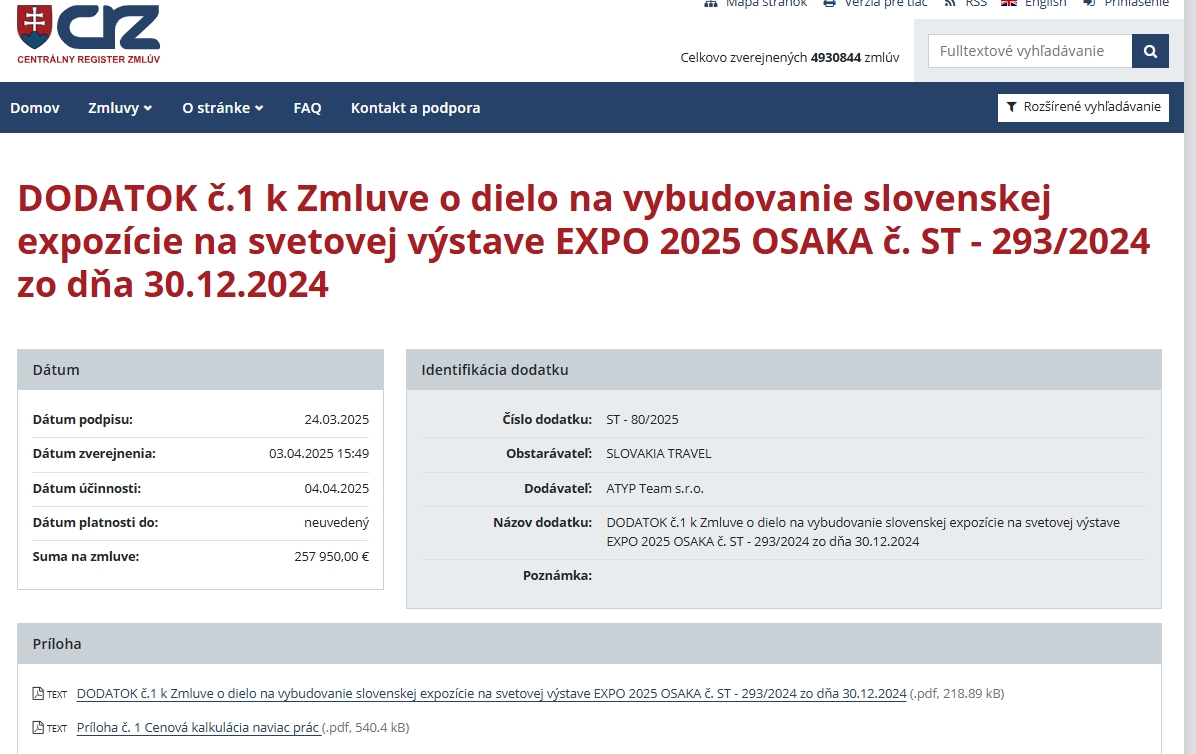Expand the O stránke dropdown menu

[223, 108]
